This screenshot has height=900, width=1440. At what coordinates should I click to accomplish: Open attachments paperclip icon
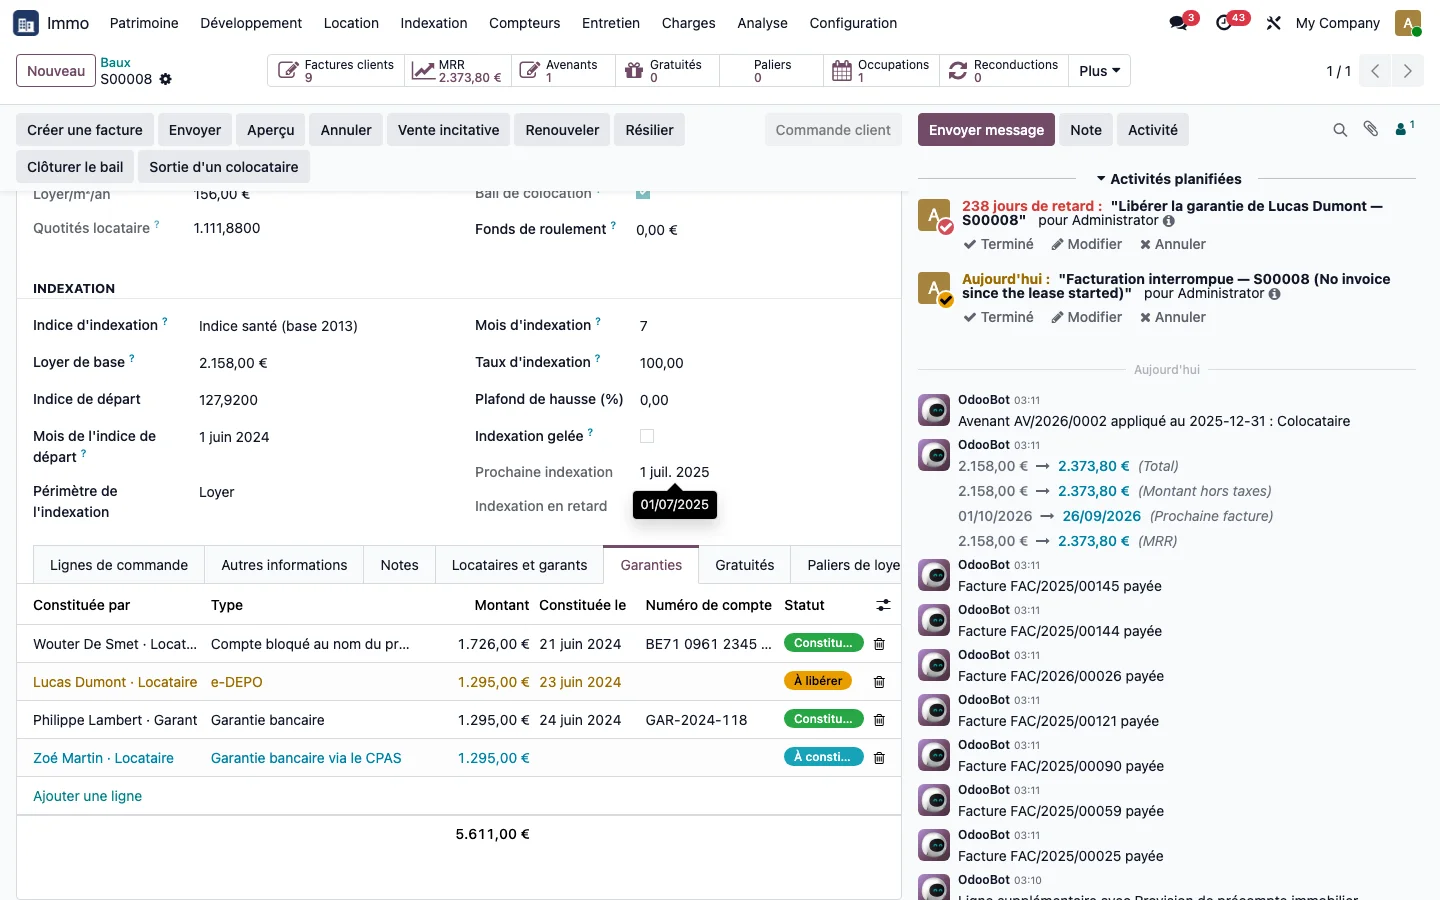click(x=1371, y=129)
